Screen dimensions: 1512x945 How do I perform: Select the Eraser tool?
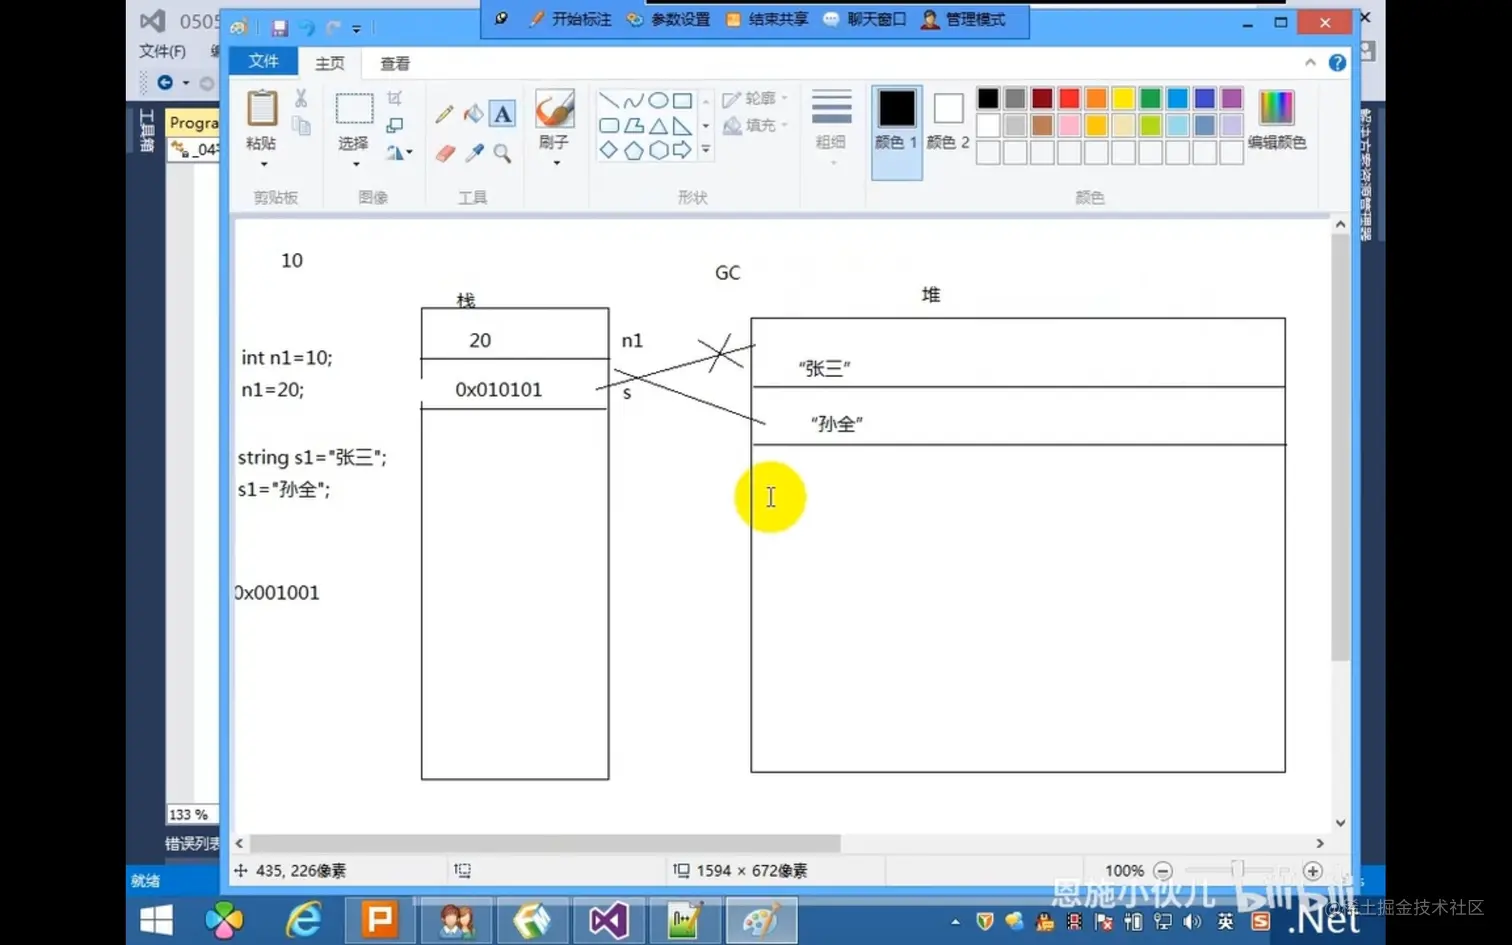click(x=444, y=153)
